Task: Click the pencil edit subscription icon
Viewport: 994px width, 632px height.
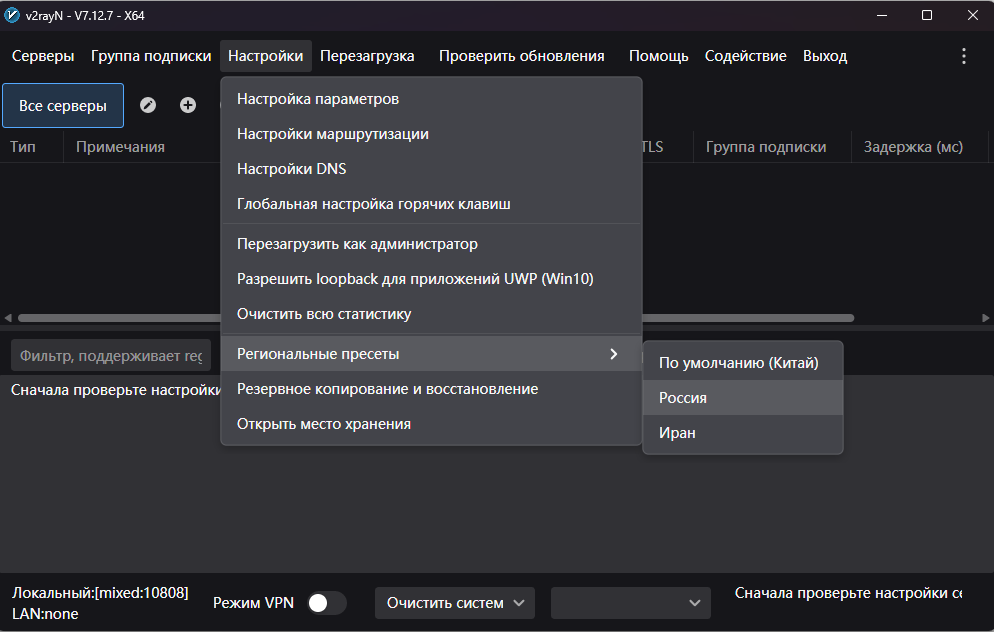Action: click(x=148, y=105)
